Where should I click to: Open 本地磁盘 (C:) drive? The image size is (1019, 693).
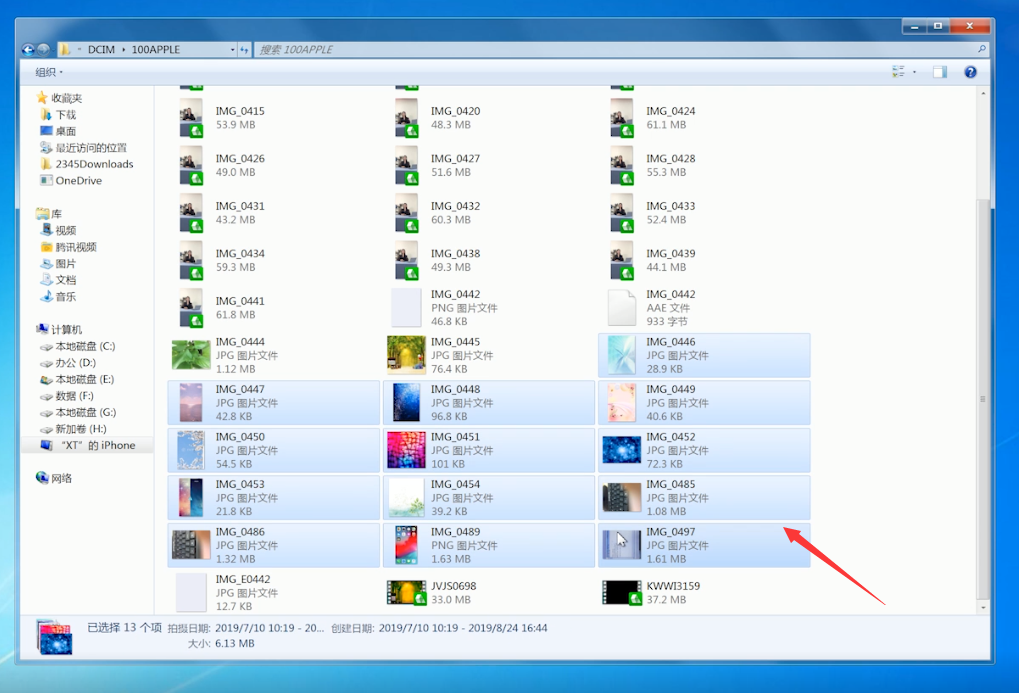(x=77, y=346)
